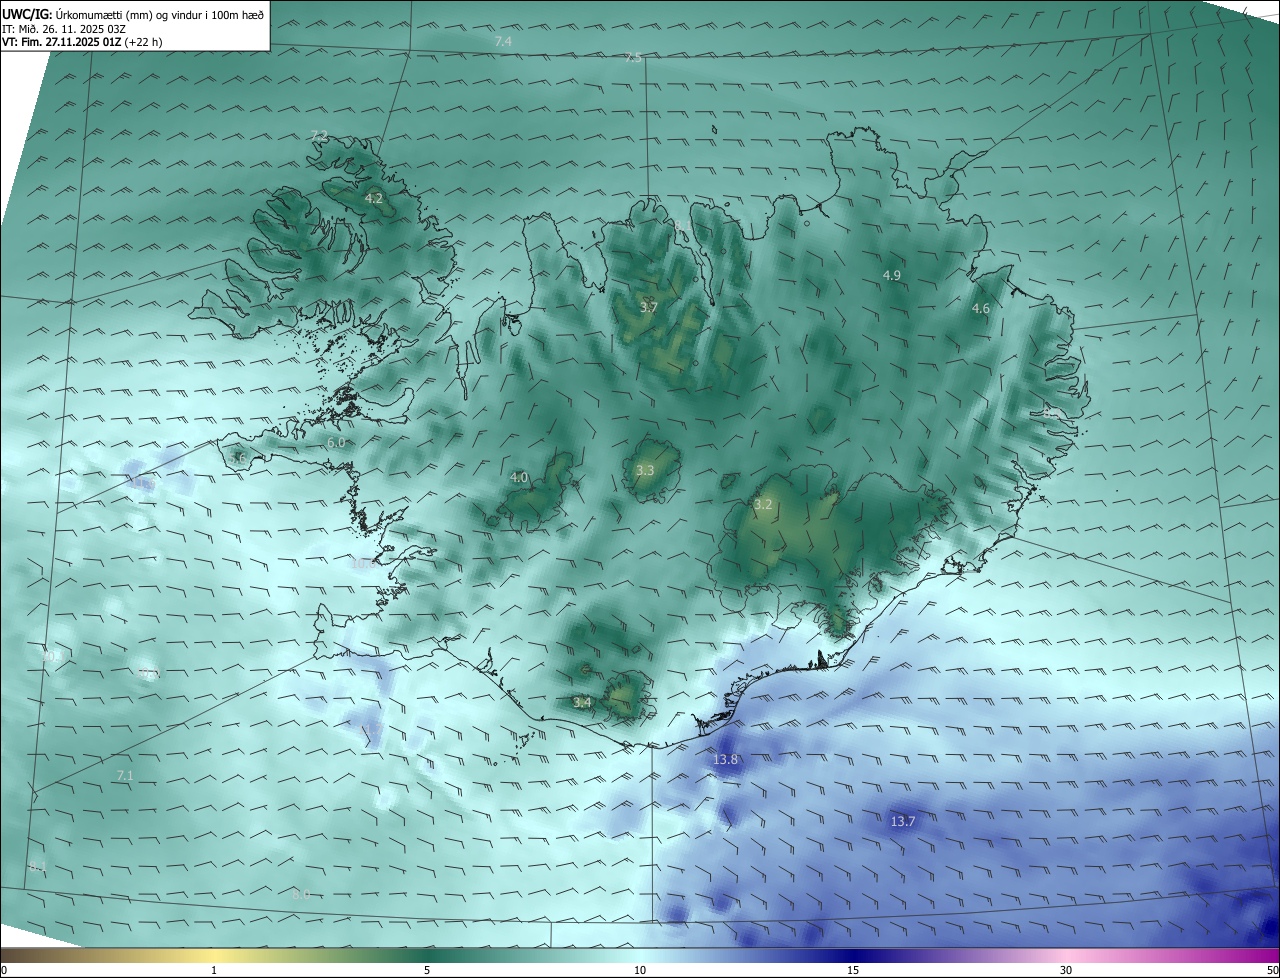
Task: Click the 4.2 value on the Westfjords
Action: (374, 199)
